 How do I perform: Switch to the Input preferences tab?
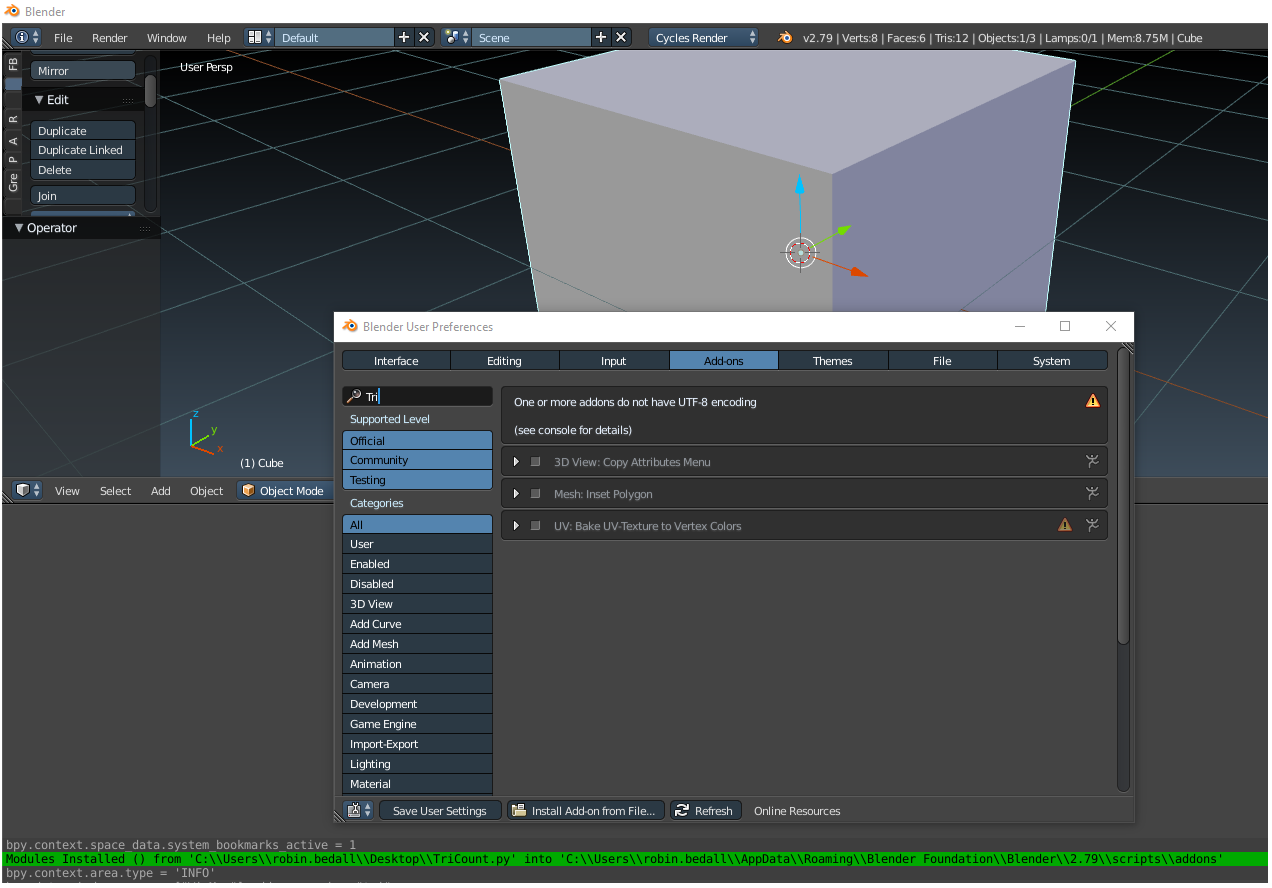click(614, 360)
